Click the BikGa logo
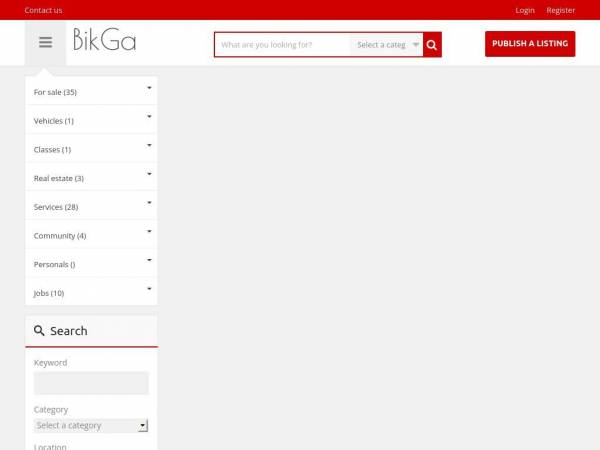Image resolution: width=600 pixels, height=450 pixels. 104,39
